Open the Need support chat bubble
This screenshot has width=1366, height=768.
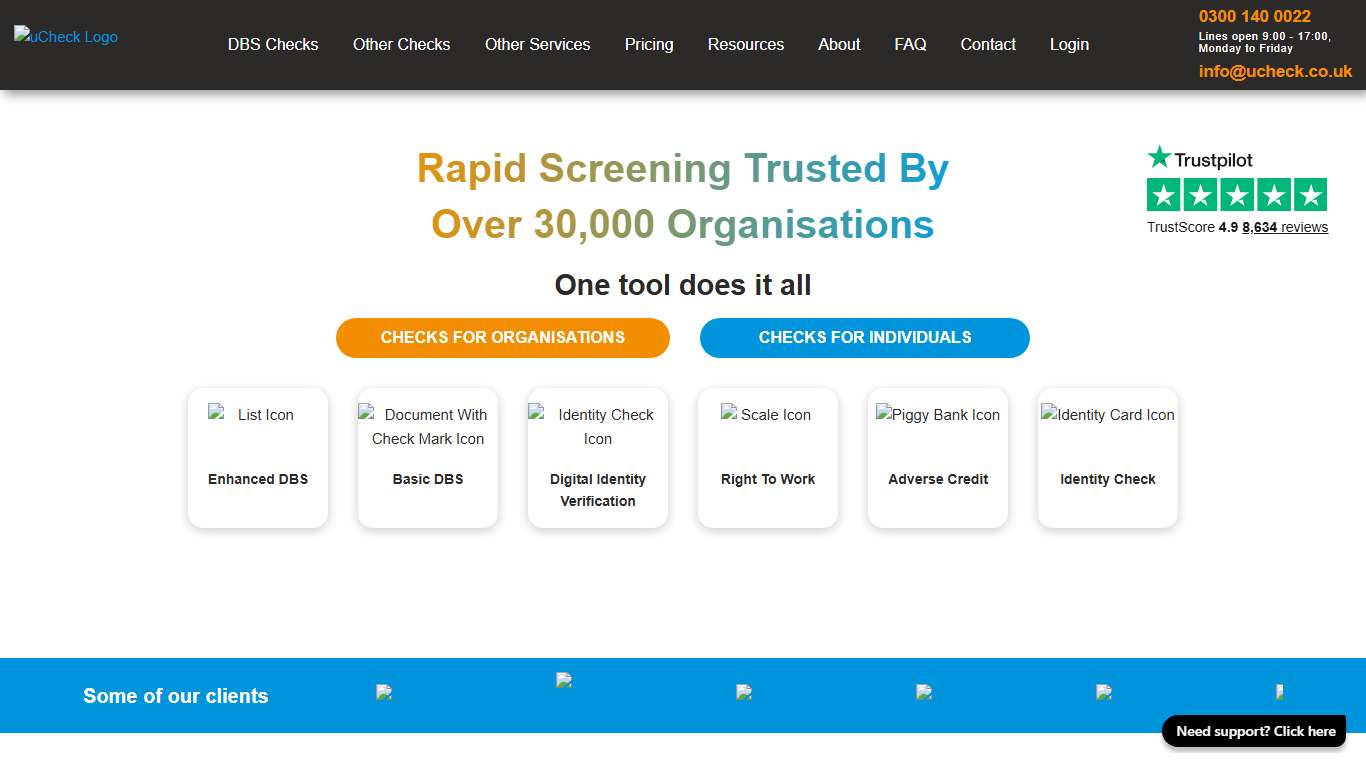pos(1253,731)
